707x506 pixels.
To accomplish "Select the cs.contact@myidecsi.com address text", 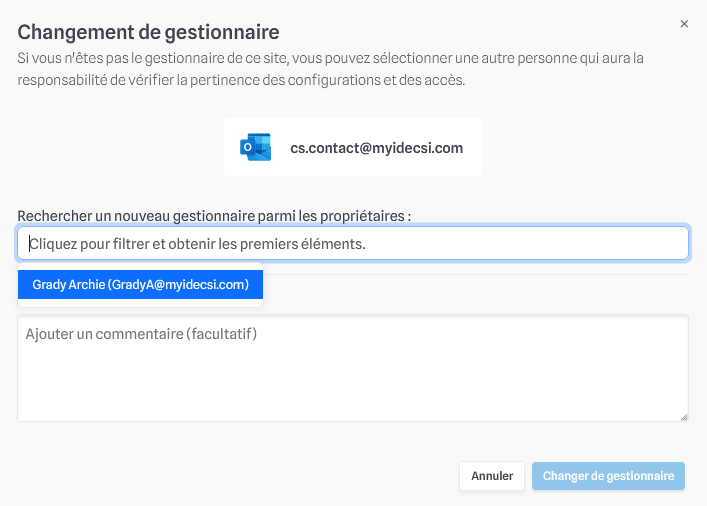I will click(376, 148).
